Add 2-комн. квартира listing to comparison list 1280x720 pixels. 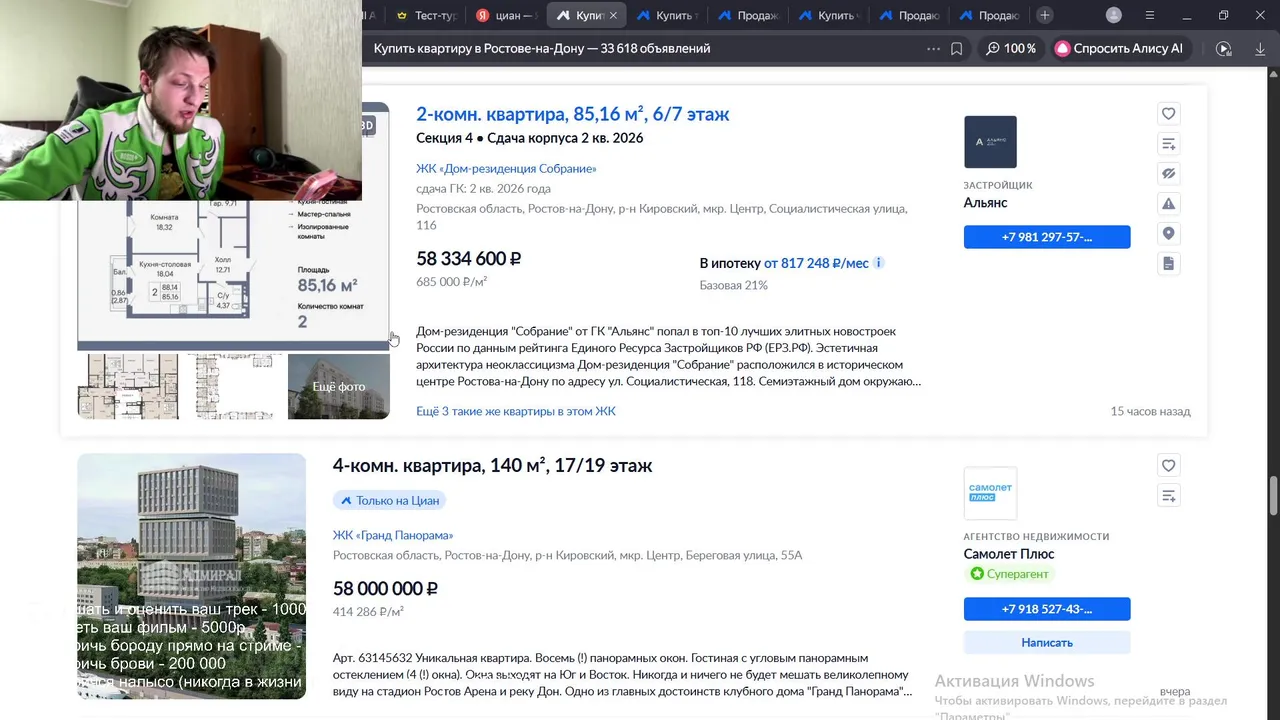coord(1168,144)
